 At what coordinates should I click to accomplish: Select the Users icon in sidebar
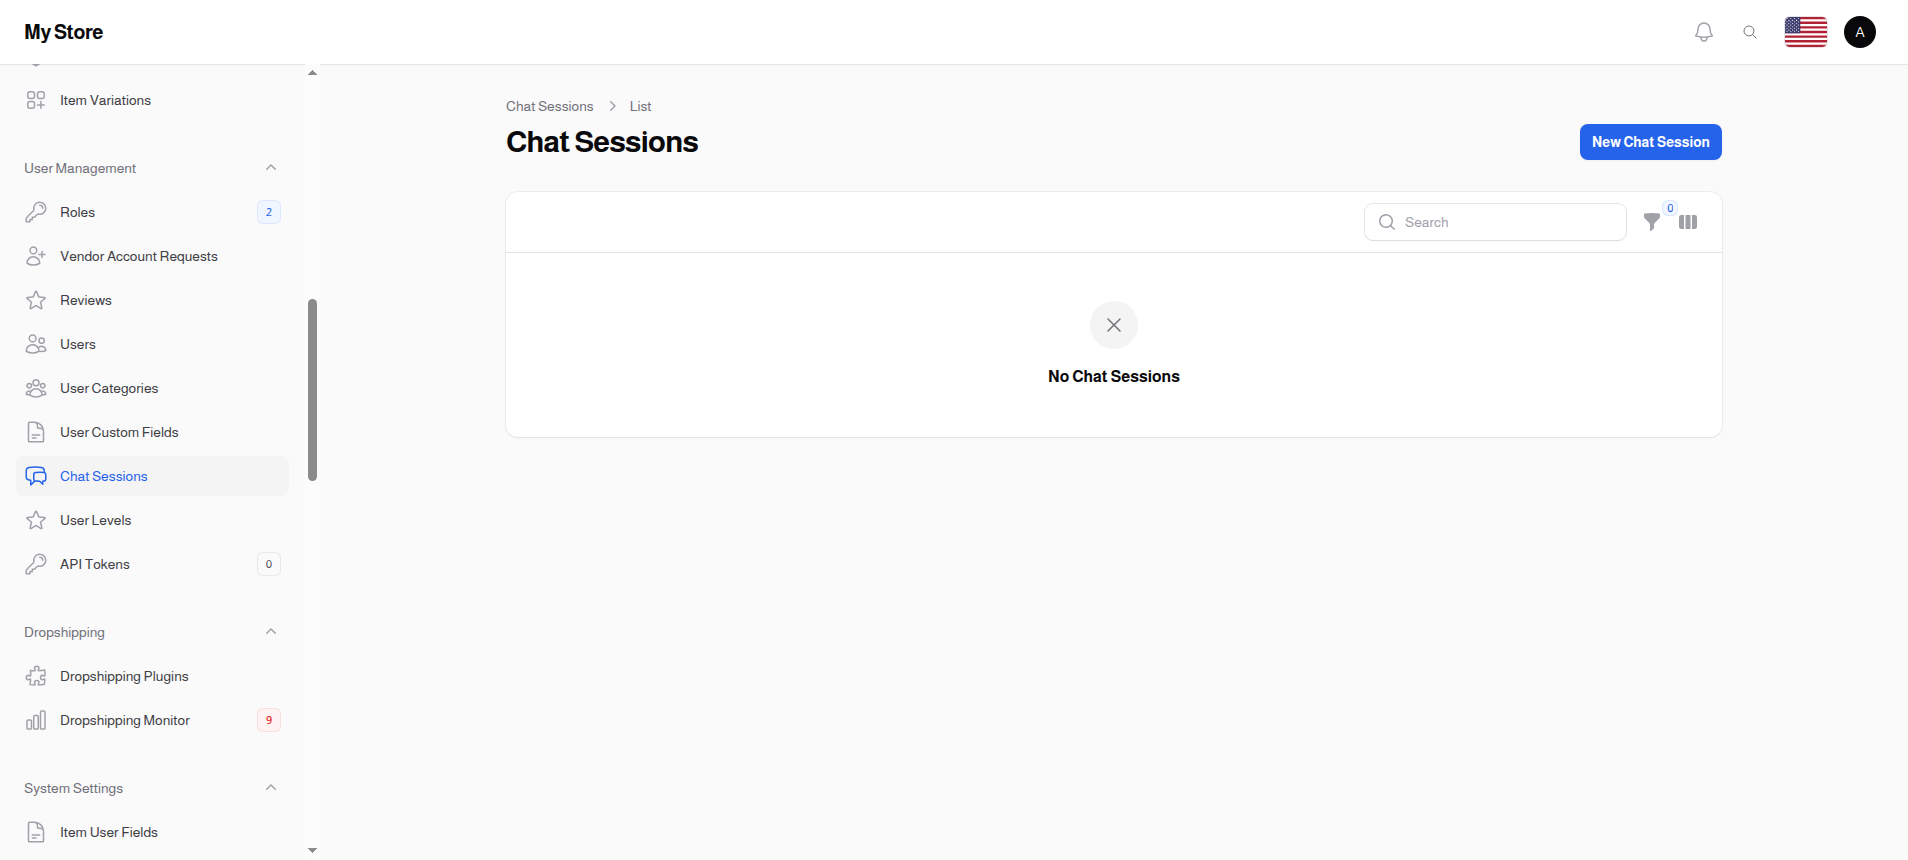tap(36, 344)
